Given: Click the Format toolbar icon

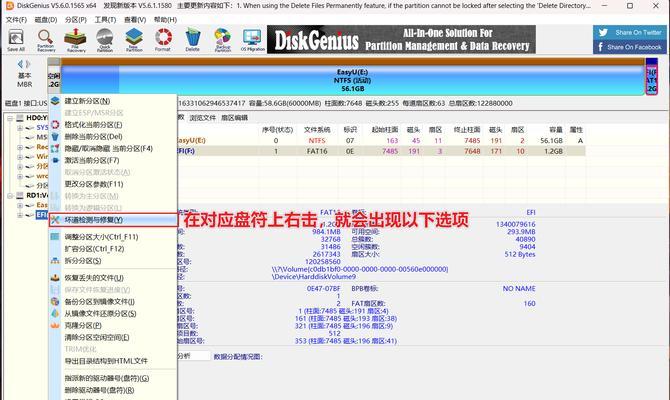Looking at the screenshot, I should (163, 40).
